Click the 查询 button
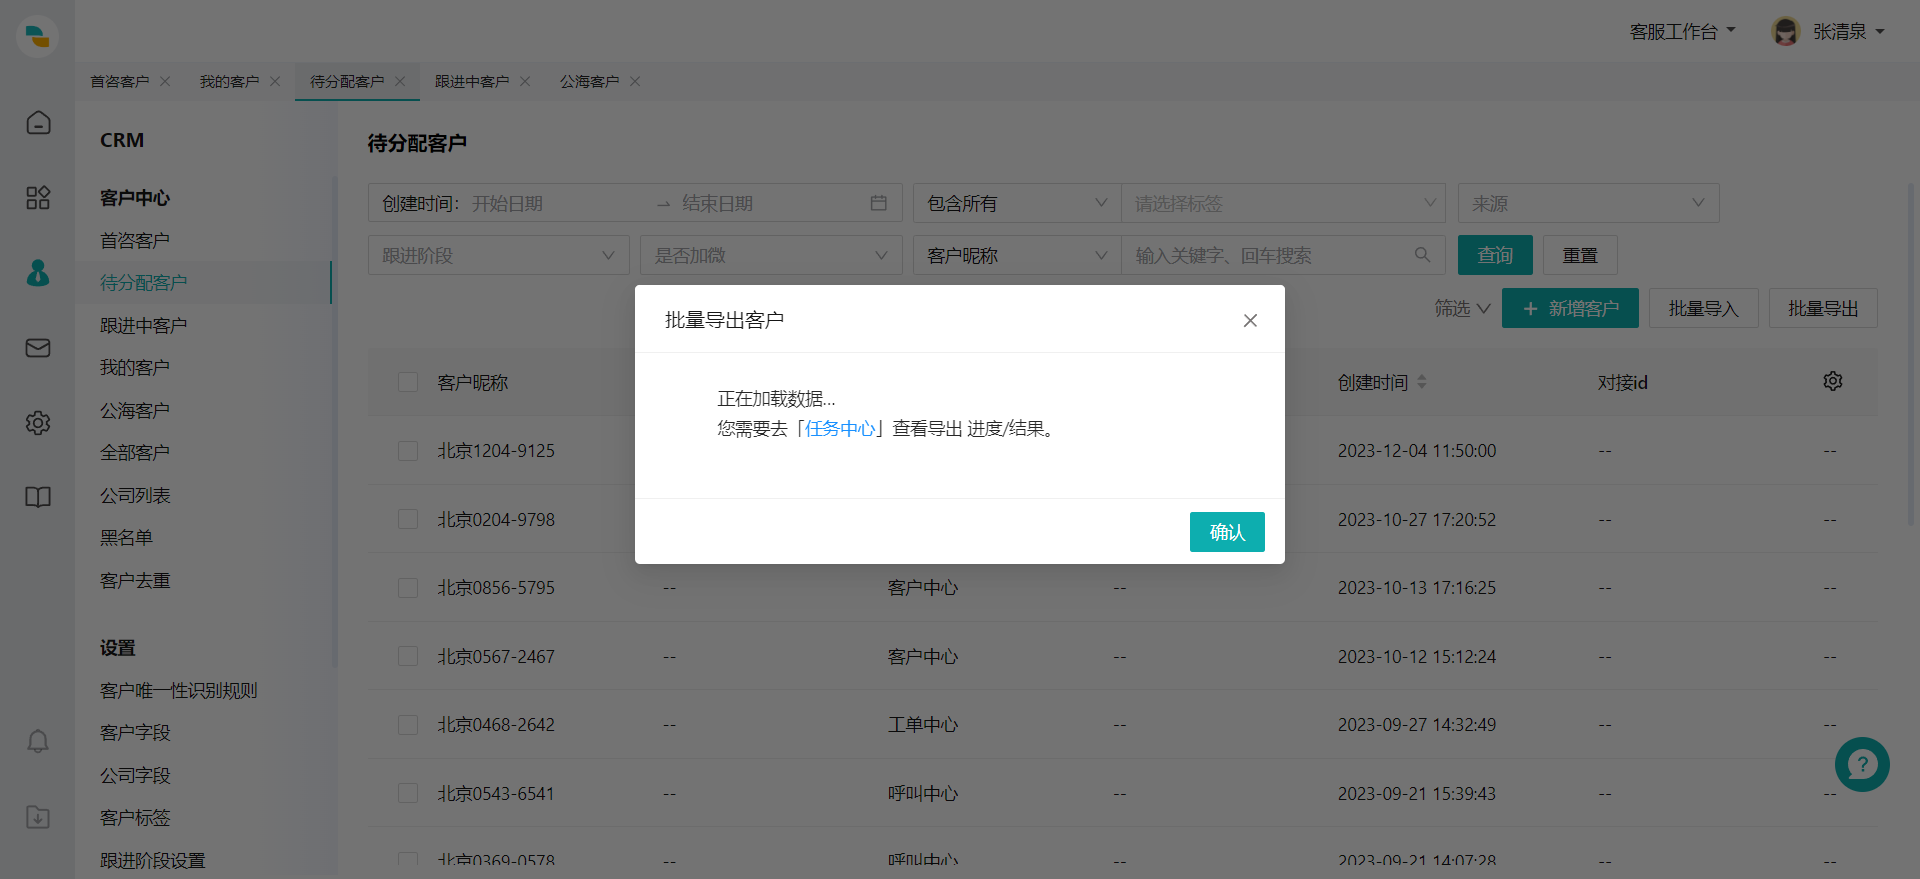 coord(1495,255)
